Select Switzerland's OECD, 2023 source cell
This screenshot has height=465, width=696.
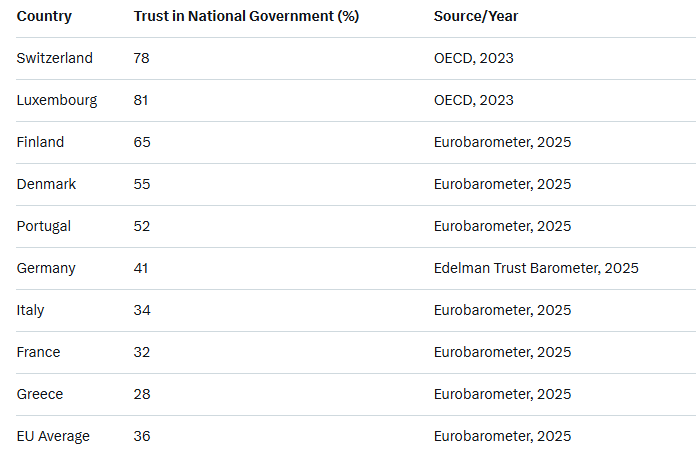474,58
